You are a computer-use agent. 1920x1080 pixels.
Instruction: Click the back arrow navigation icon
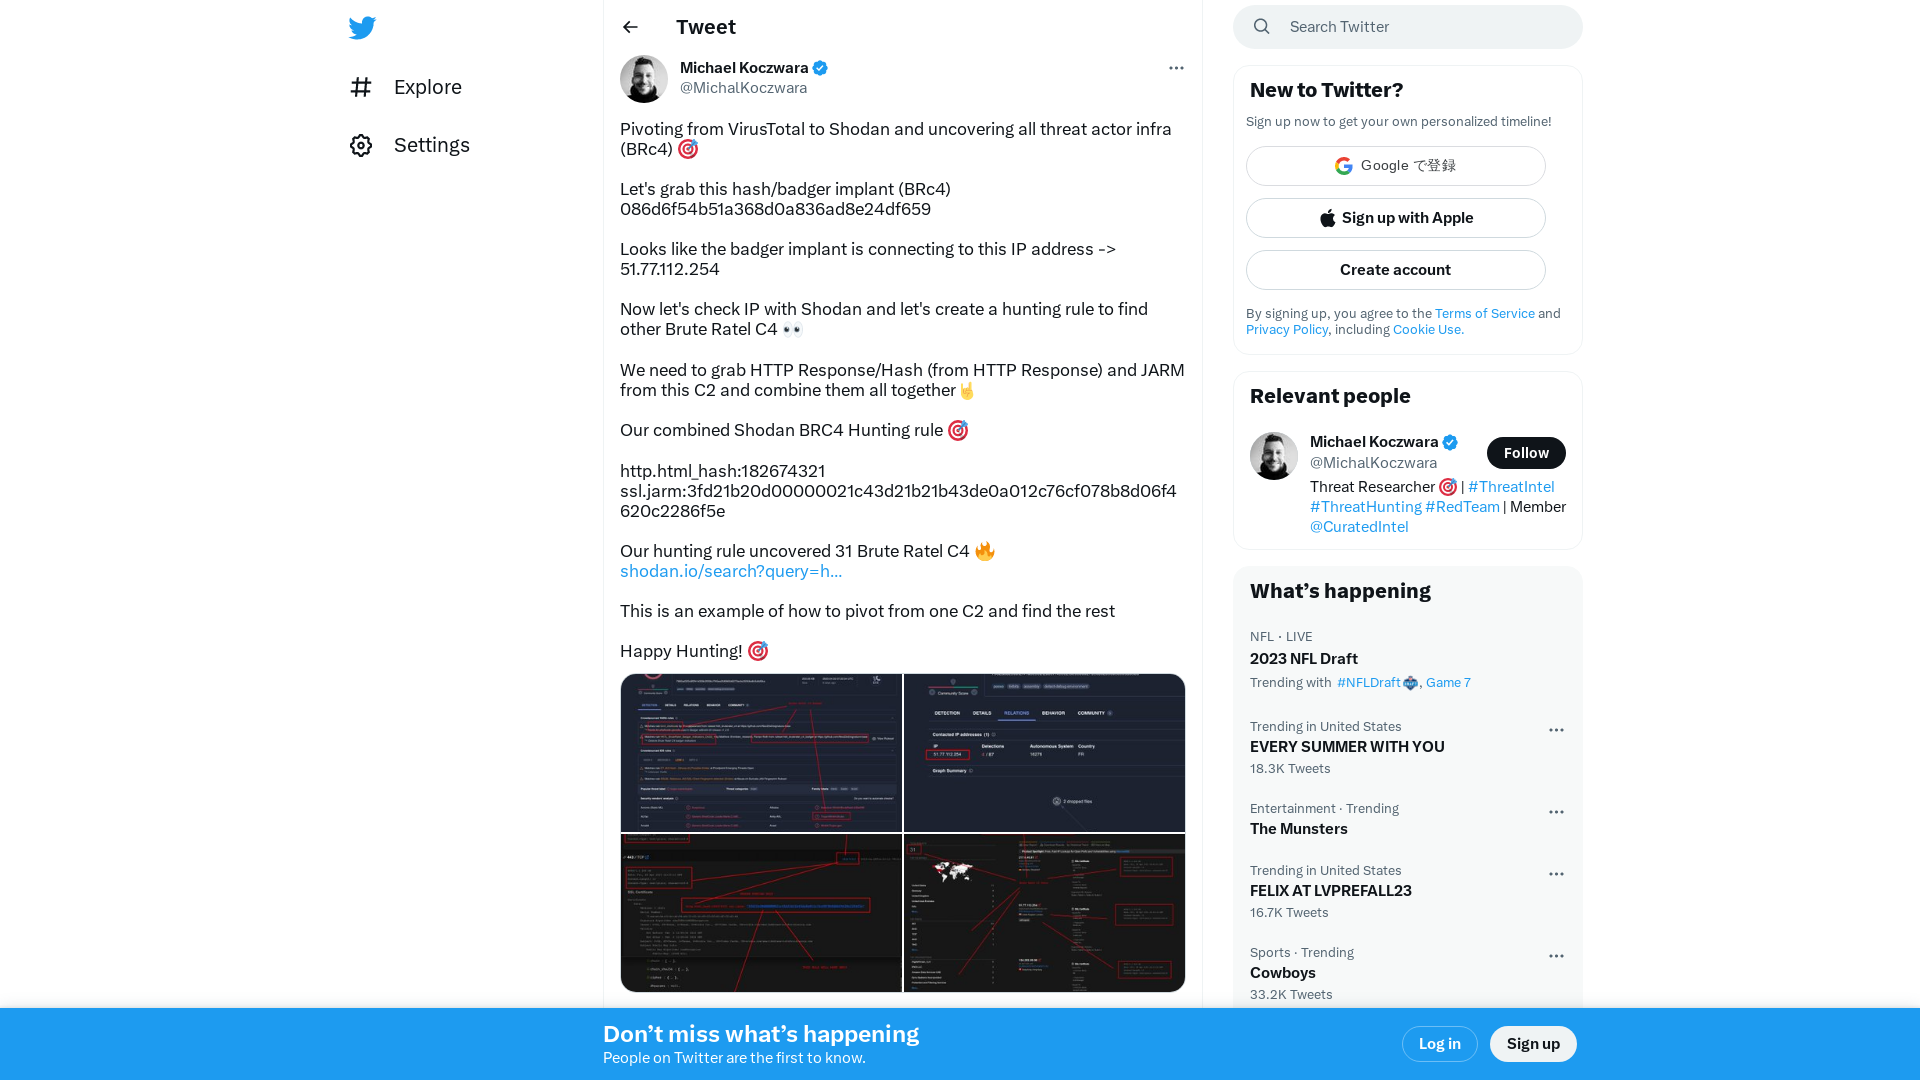coord(630,28)
